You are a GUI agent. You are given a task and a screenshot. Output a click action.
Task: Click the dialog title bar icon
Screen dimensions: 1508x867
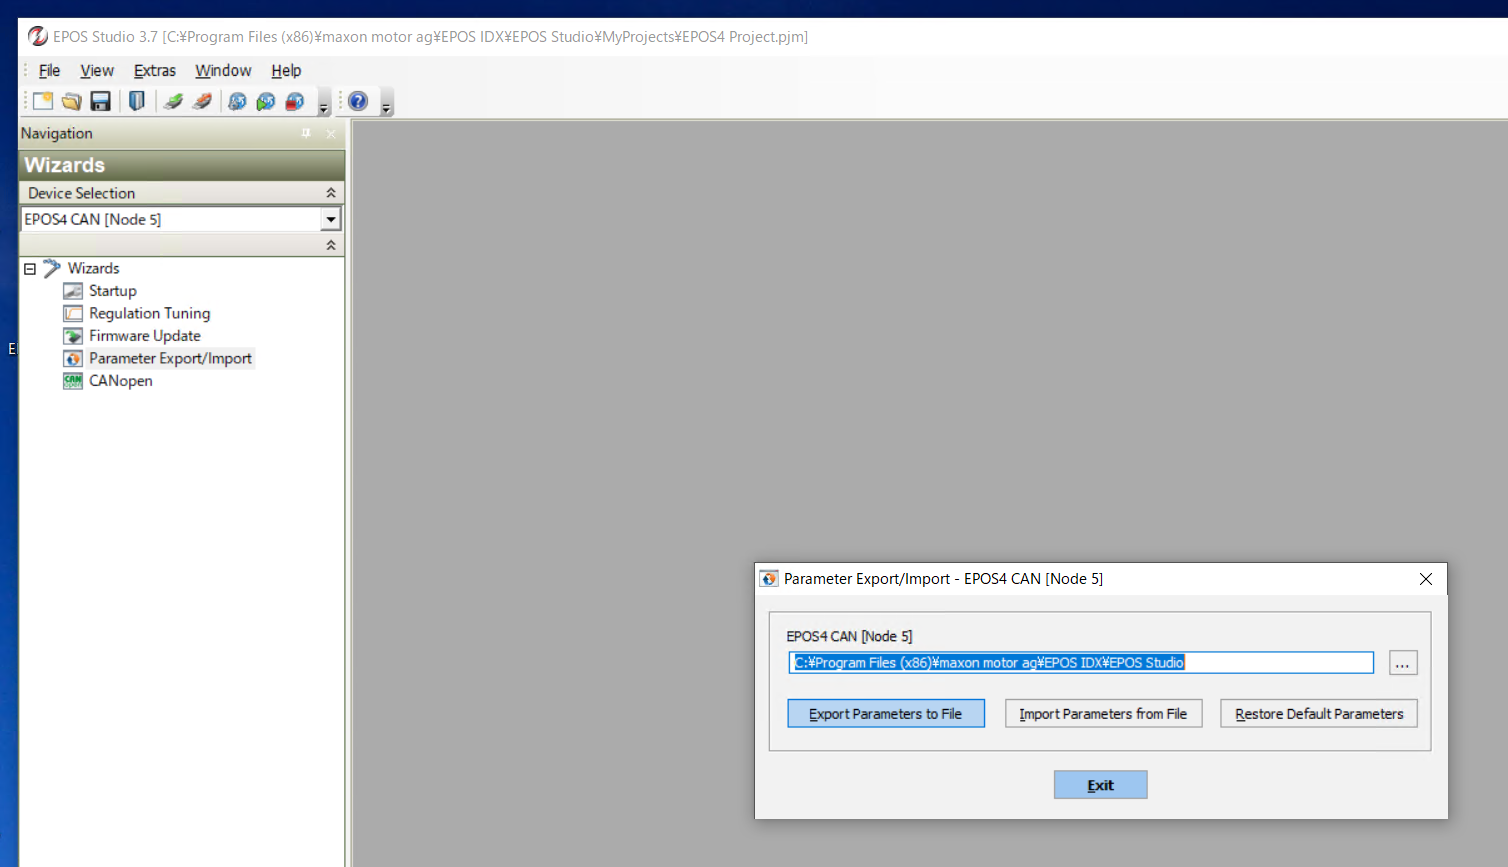coord(769,579)
